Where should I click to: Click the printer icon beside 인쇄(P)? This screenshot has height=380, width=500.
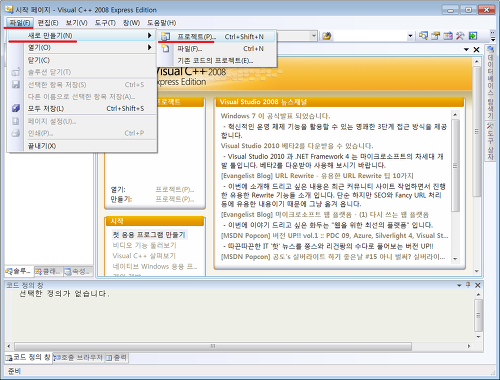click(x=16, y=133)
